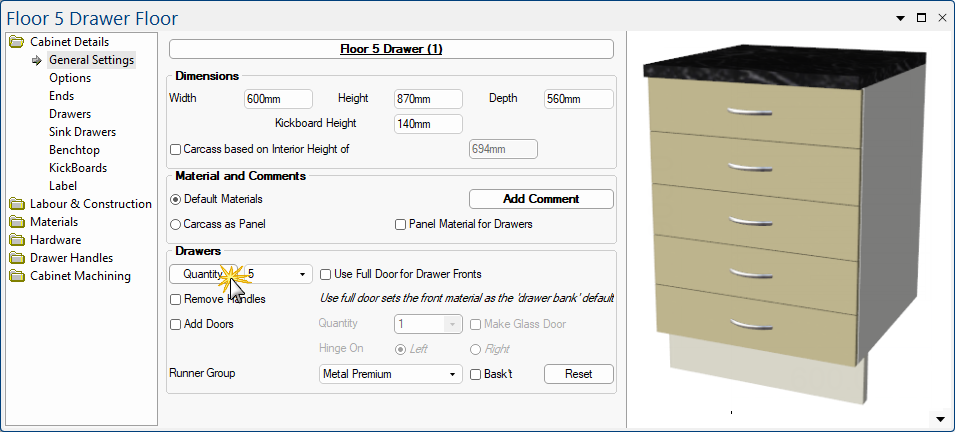Click the window options arrow in the title bar

[900, 18]
